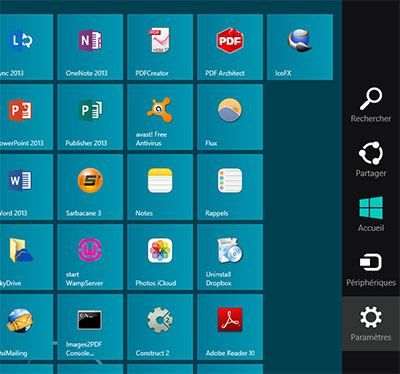Launch Adobe Reader XI tile
Screen dimensions: 400x374
point(230,327)
